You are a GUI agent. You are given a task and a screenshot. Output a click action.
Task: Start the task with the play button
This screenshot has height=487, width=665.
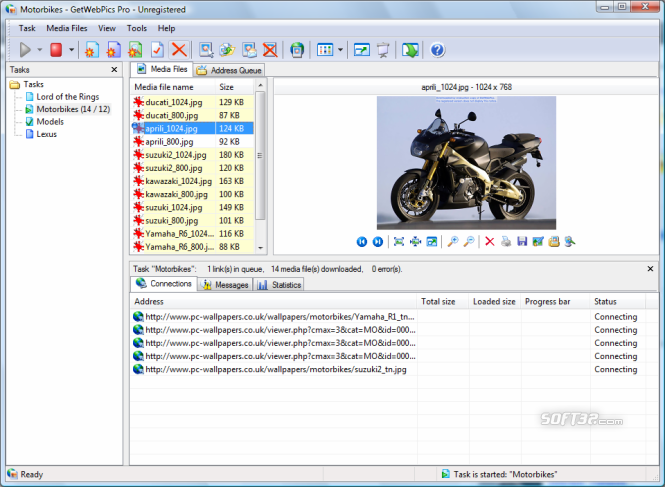tap(25, 50)
